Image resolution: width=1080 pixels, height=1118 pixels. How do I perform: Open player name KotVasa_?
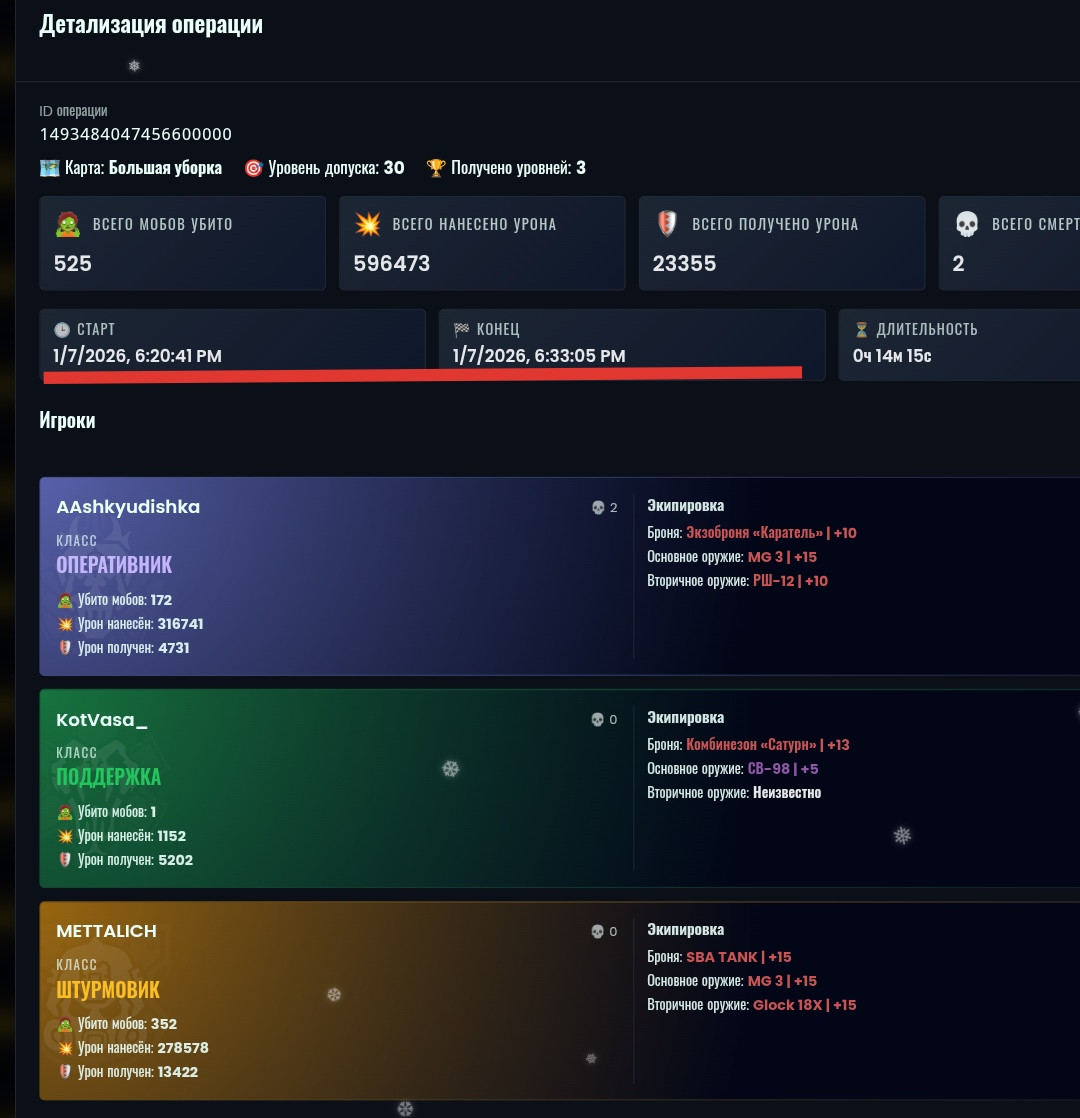tap(102, 720)
